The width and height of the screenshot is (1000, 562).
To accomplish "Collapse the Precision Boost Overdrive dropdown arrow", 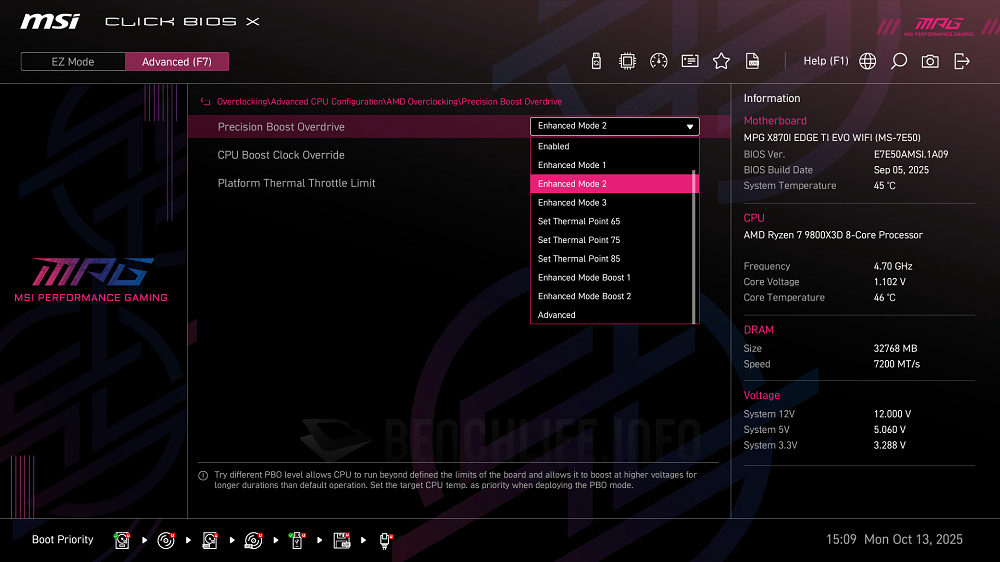I will point(690,127).
